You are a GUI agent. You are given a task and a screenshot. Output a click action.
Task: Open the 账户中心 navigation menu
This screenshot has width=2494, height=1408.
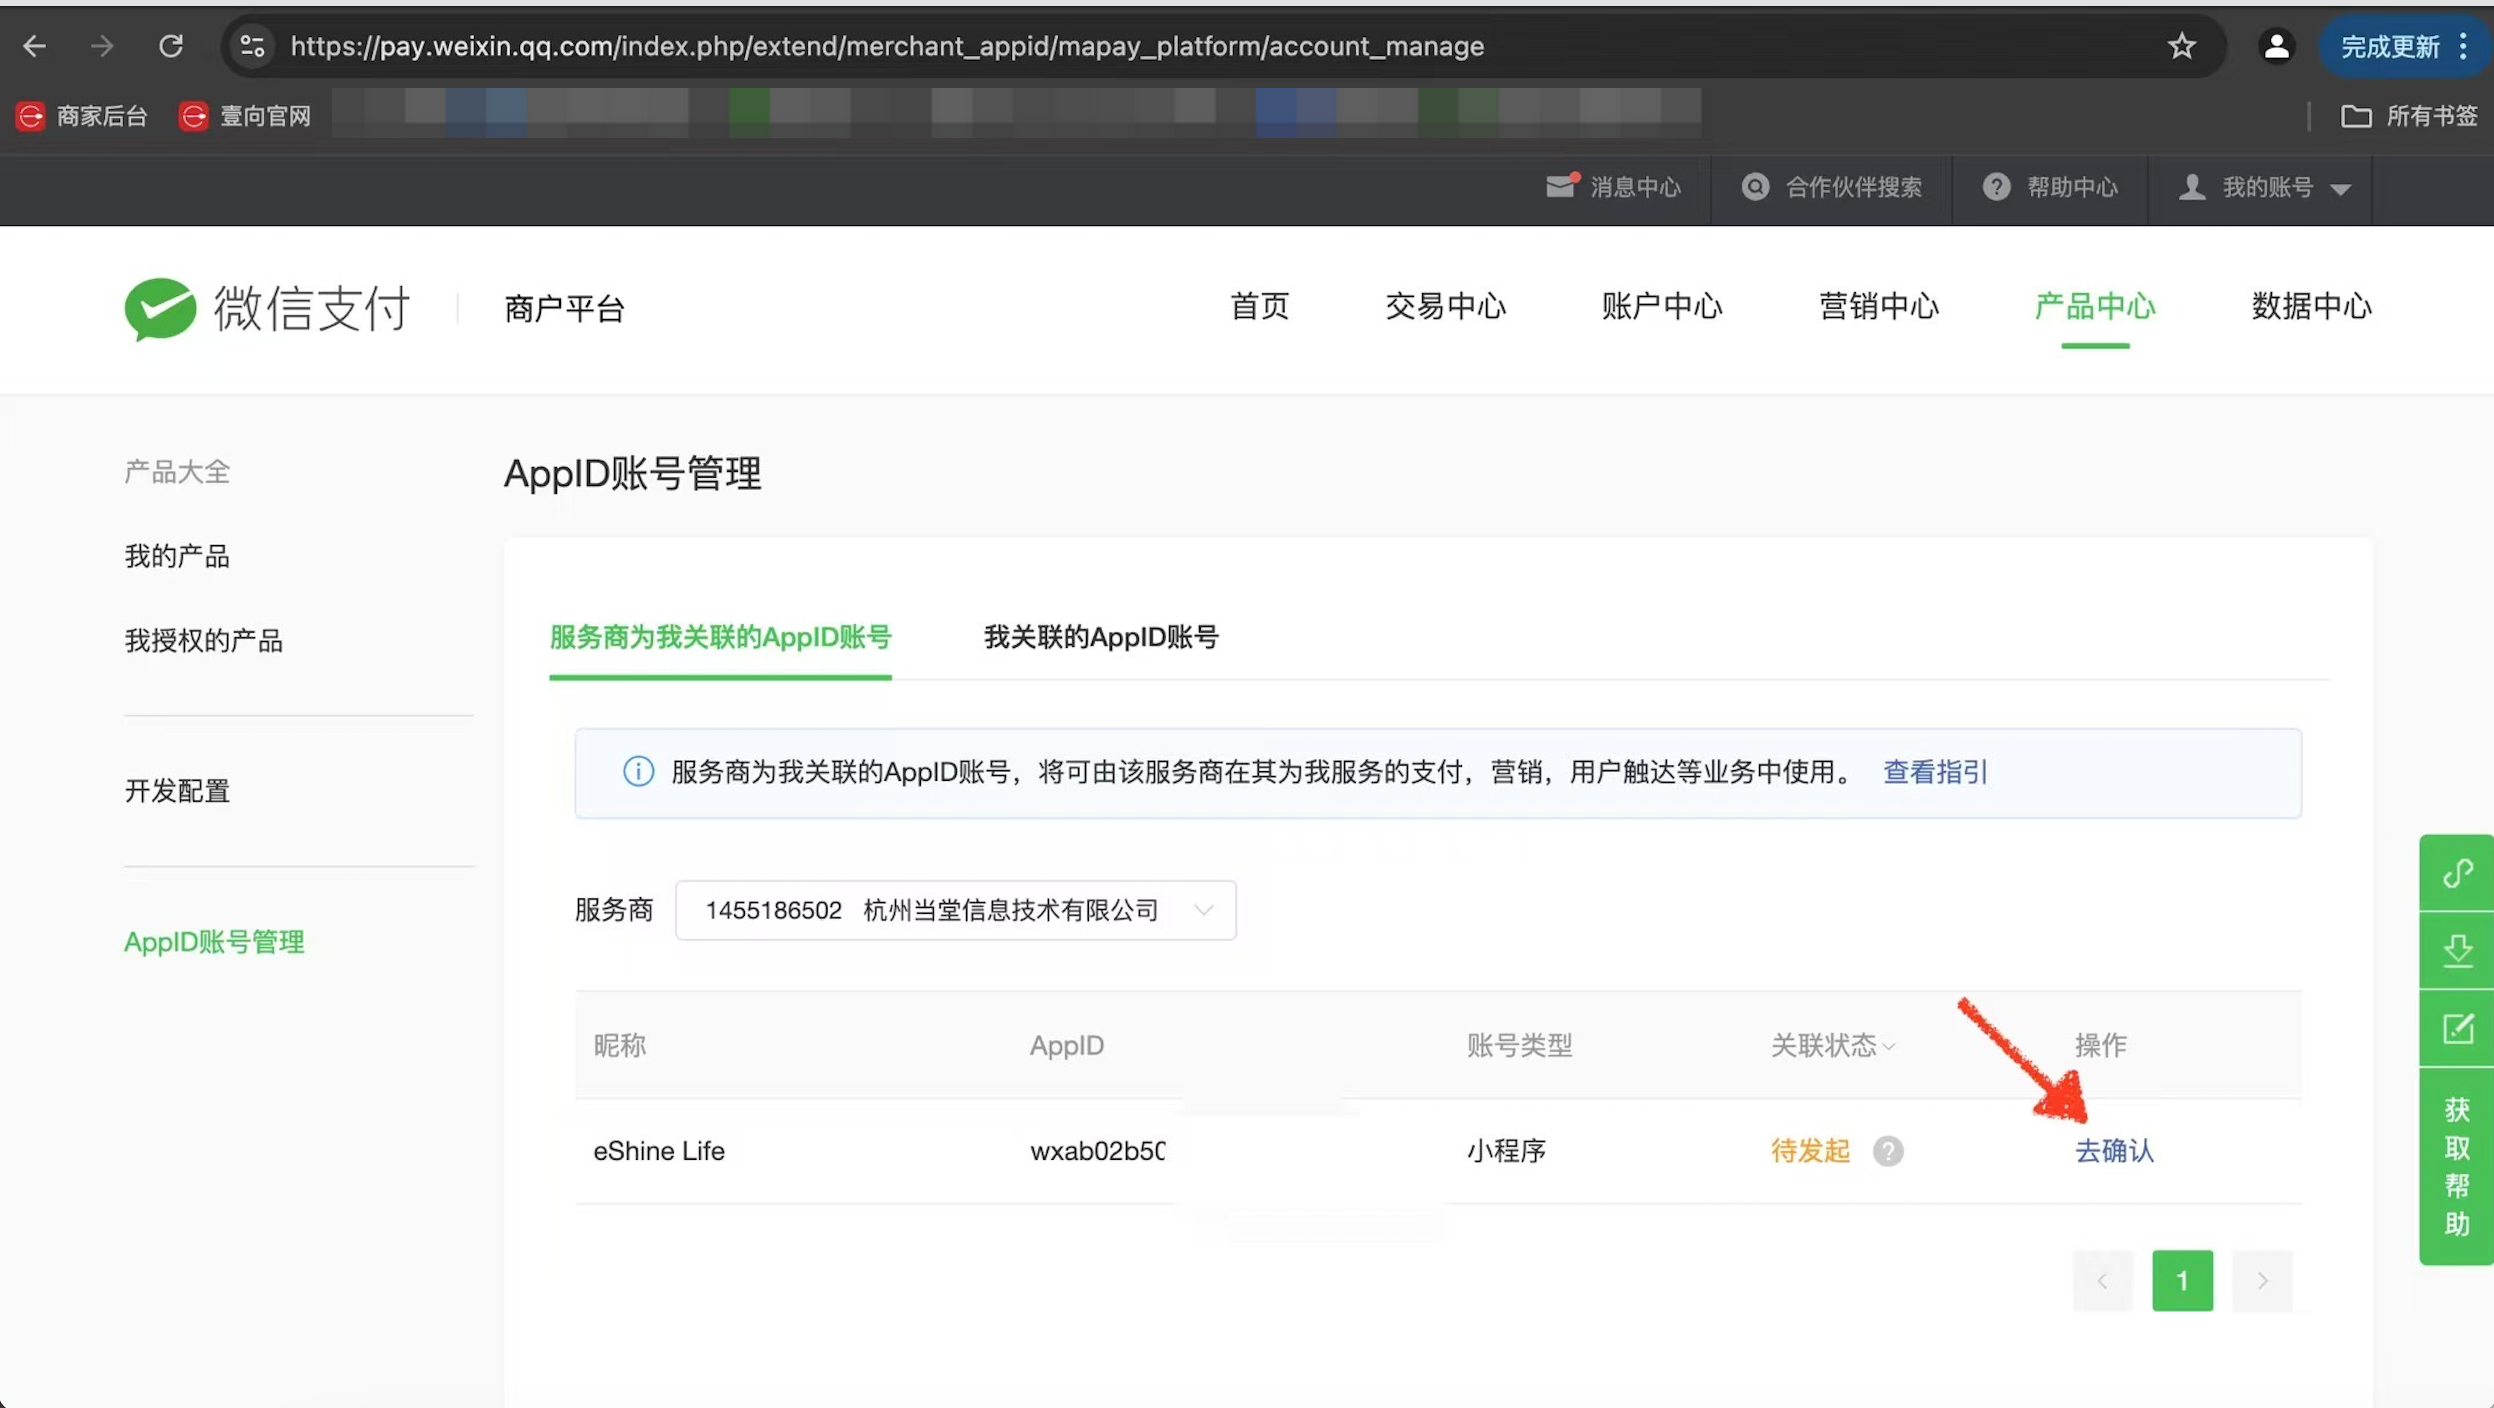pos(1661,306)
